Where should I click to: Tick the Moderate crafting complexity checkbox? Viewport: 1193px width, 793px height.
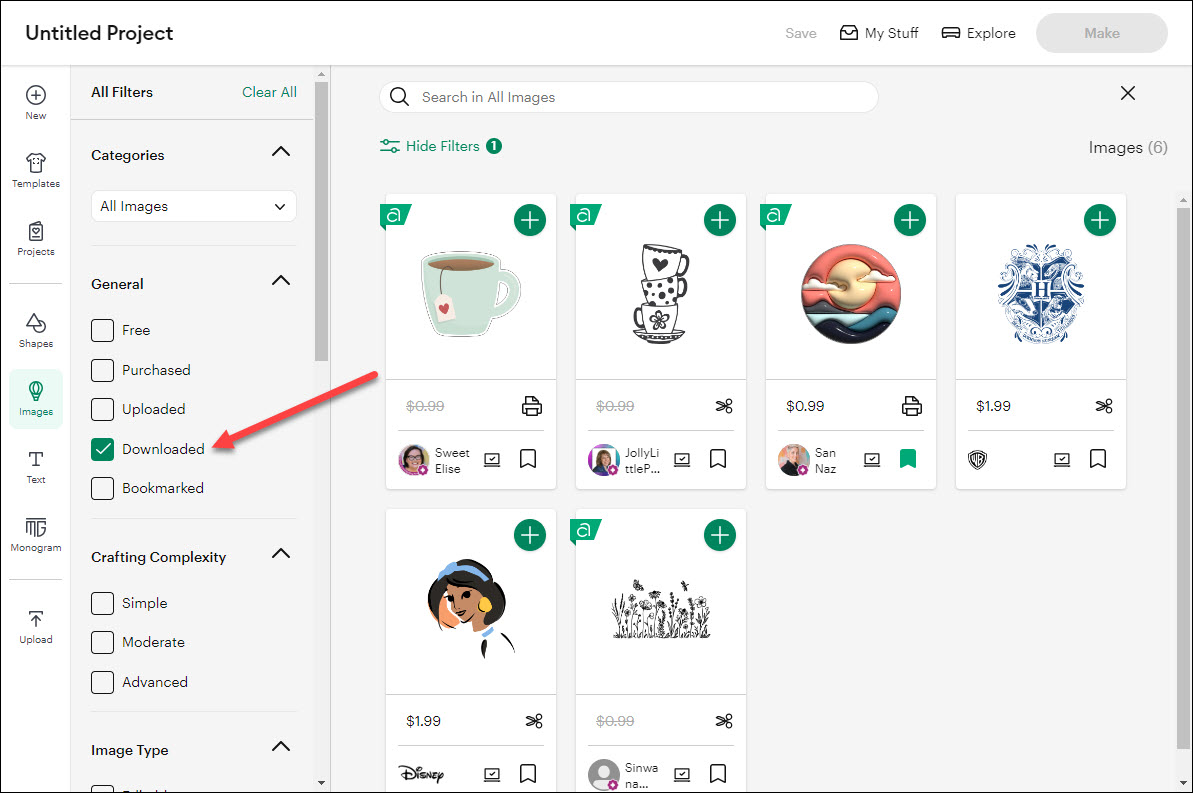click(x=103, y=642)
